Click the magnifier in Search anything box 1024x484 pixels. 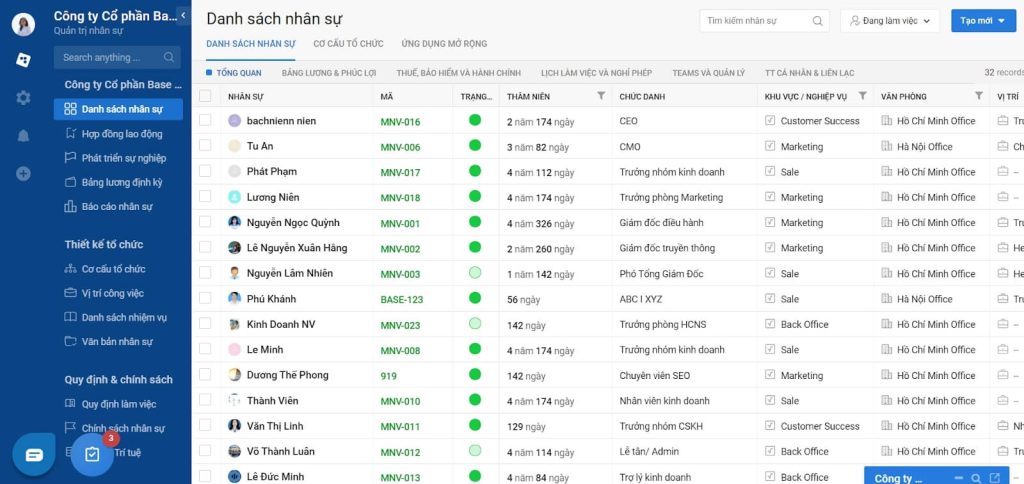click(169, 57)
